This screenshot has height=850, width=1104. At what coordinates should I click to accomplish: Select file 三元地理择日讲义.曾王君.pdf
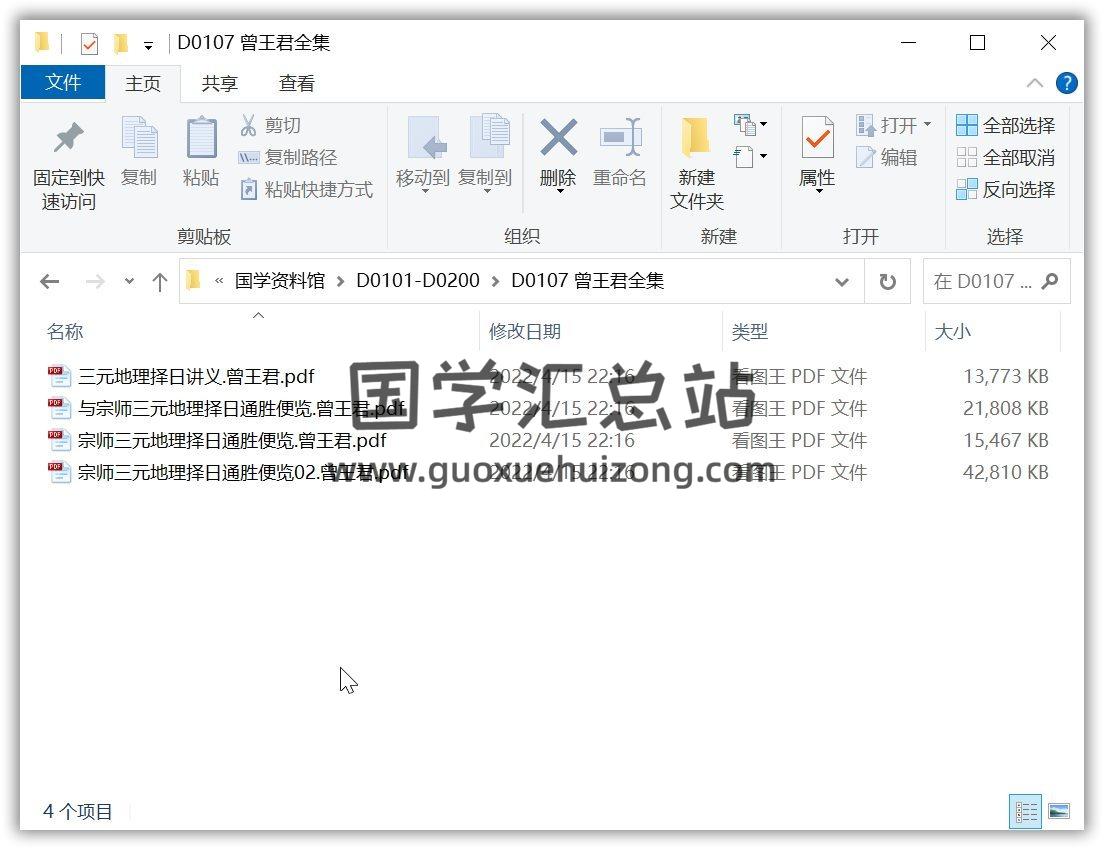point(196,376)
